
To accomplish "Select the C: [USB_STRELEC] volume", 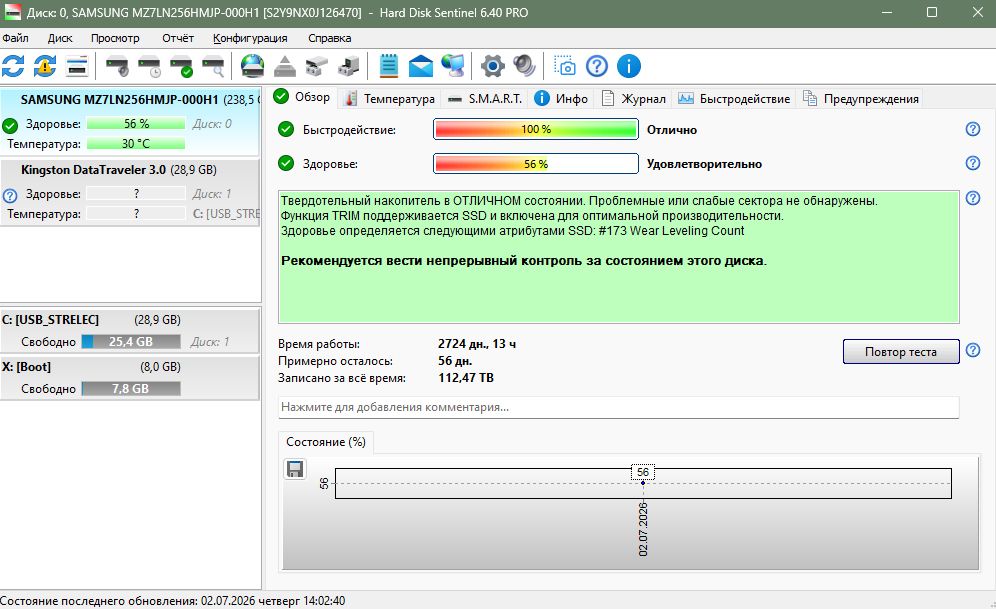I will click(x=130, y=330).
